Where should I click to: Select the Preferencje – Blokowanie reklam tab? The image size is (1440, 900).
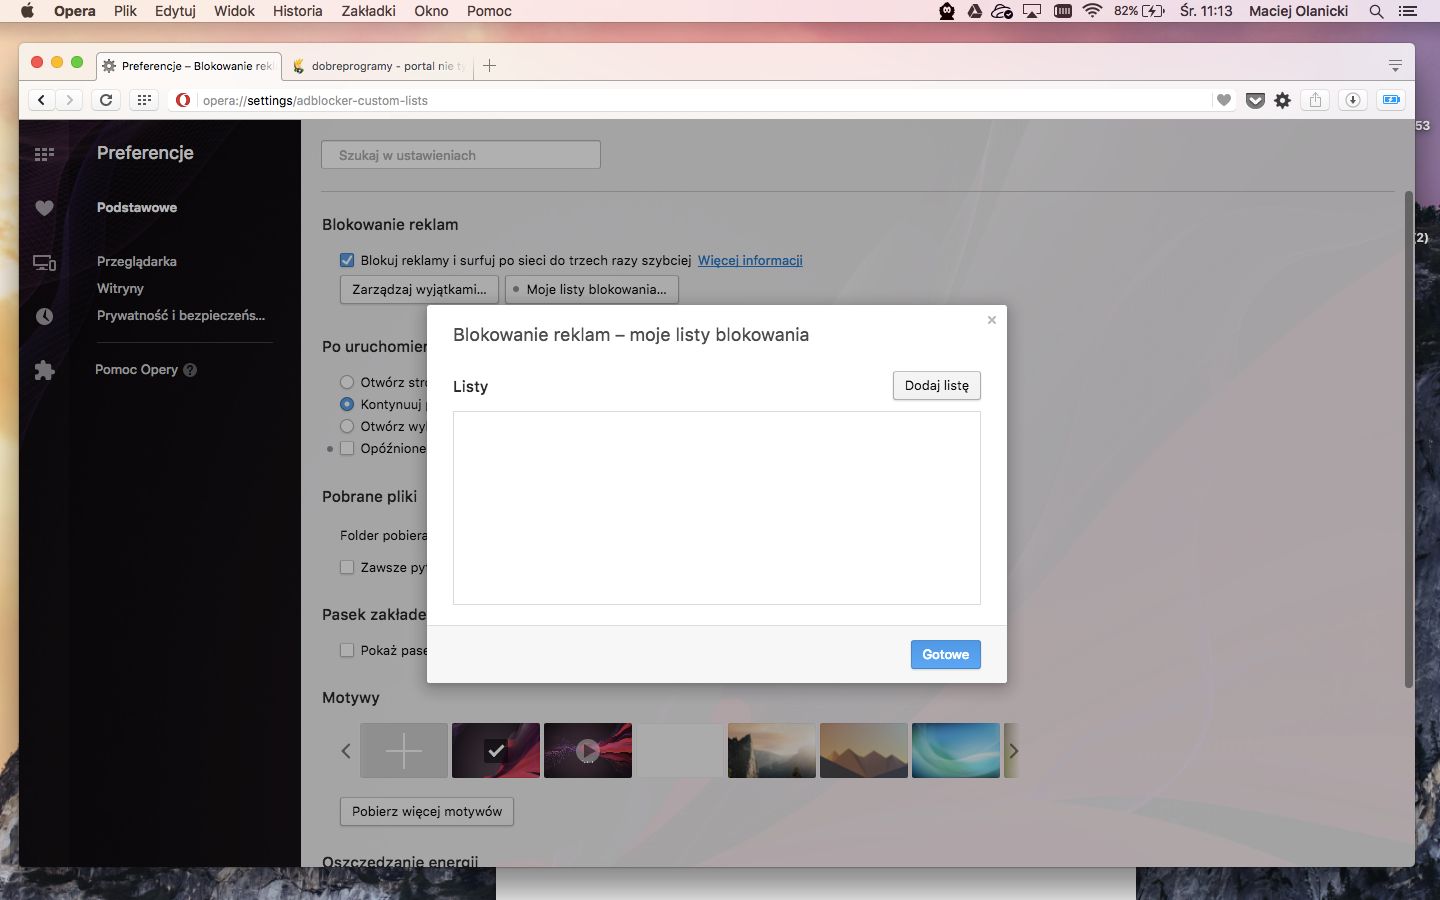(189, 66)
